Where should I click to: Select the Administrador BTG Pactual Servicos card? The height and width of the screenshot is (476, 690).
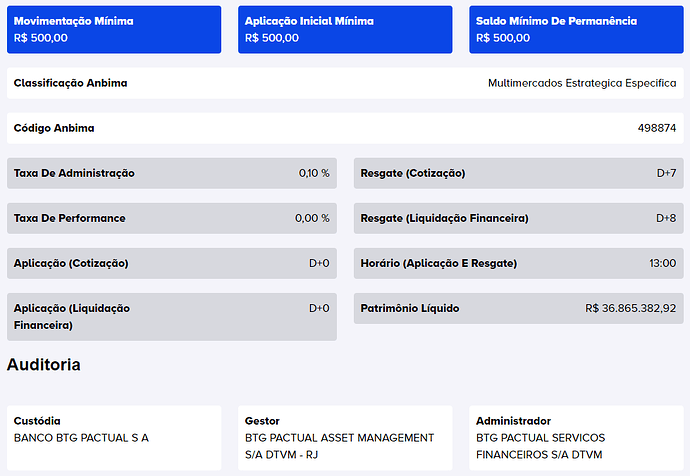575,437
